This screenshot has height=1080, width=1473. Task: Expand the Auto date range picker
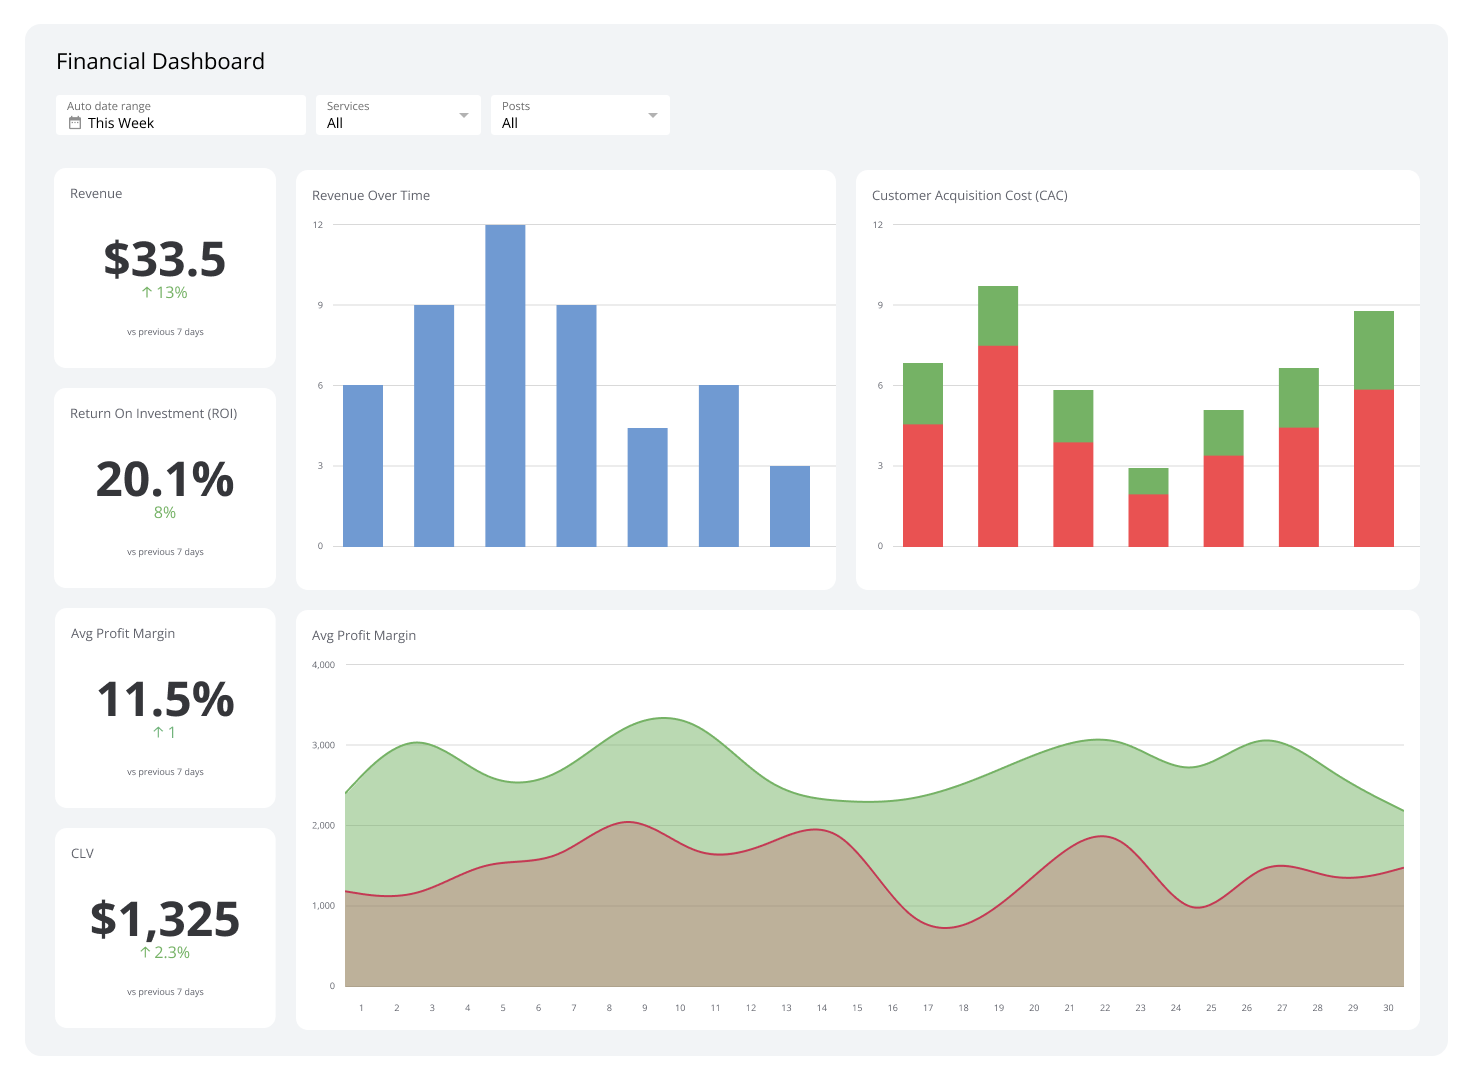[x=180, y=114]
